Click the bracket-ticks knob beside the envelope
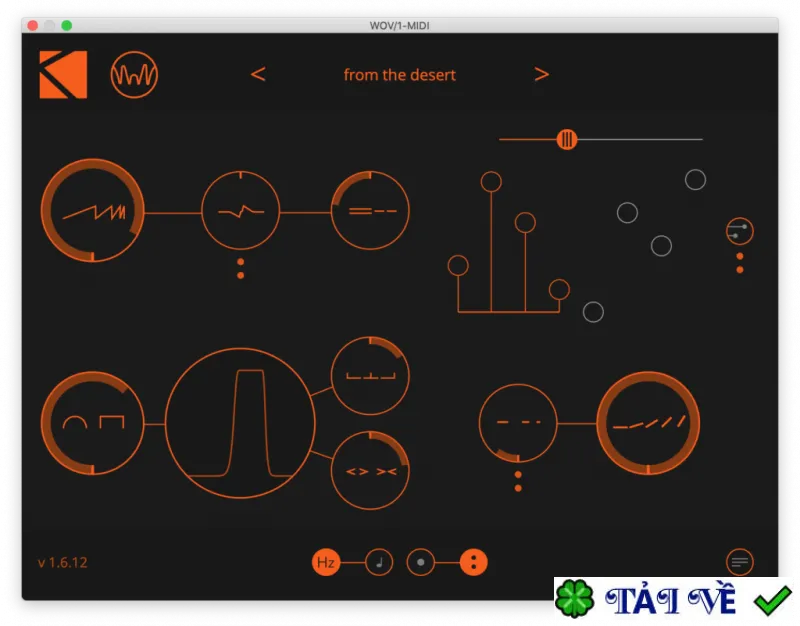Image resolution: width=800 pixels, height=626 pixels. (x=370, y=375)
